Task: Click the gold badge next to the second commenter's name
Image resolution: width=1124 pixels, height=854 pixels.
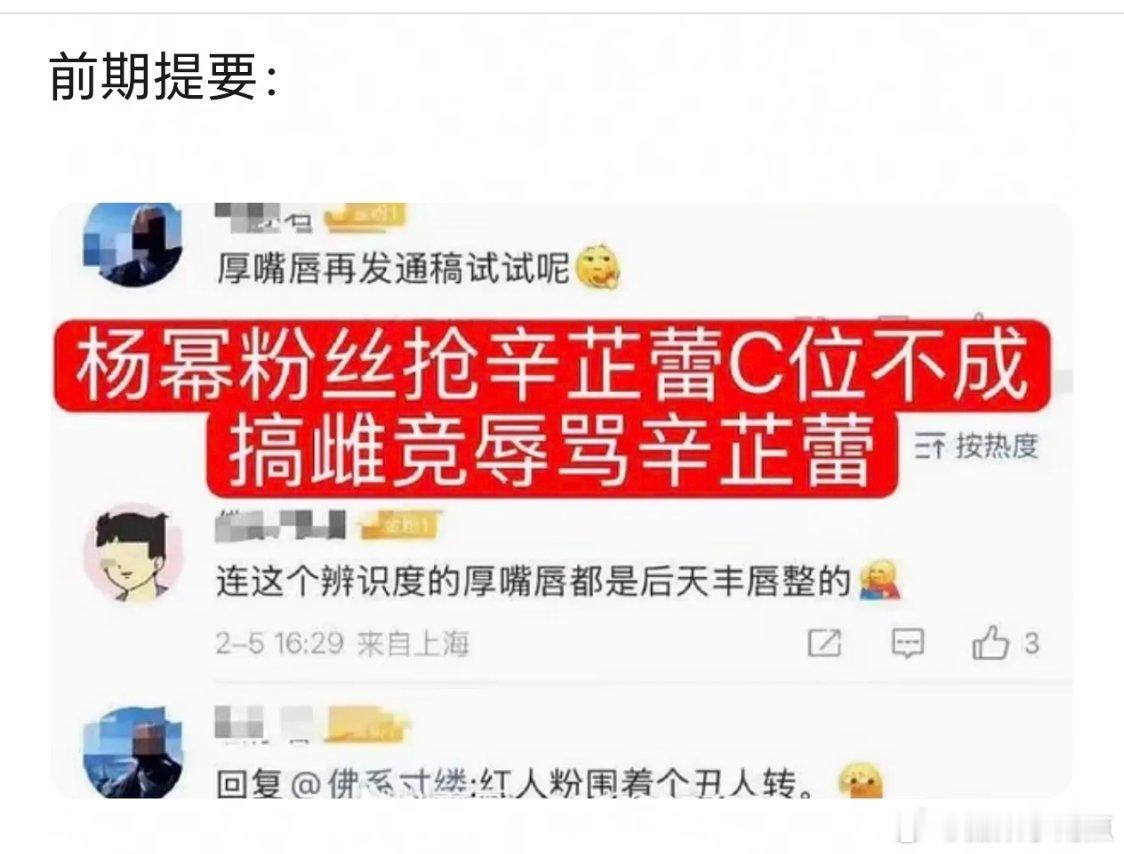Action: (399, 526)
